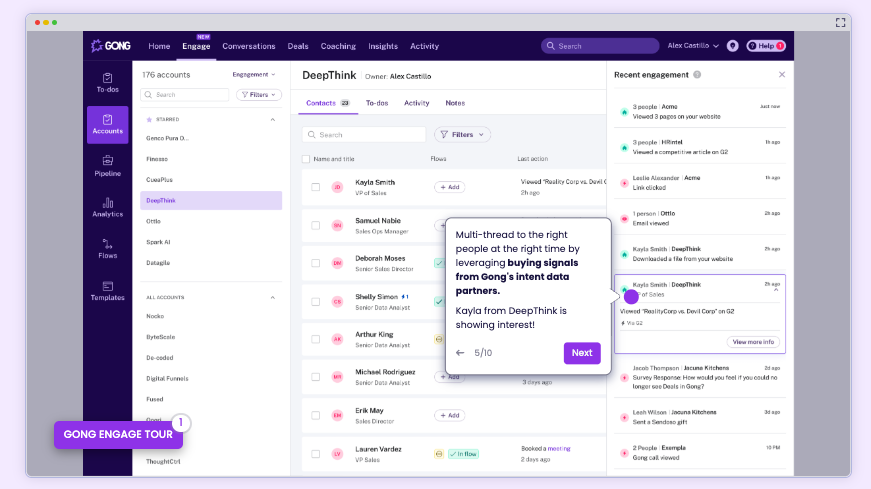871x489 pixels.
Task: Open Flows in the sidebar
Action: (108, 249)
